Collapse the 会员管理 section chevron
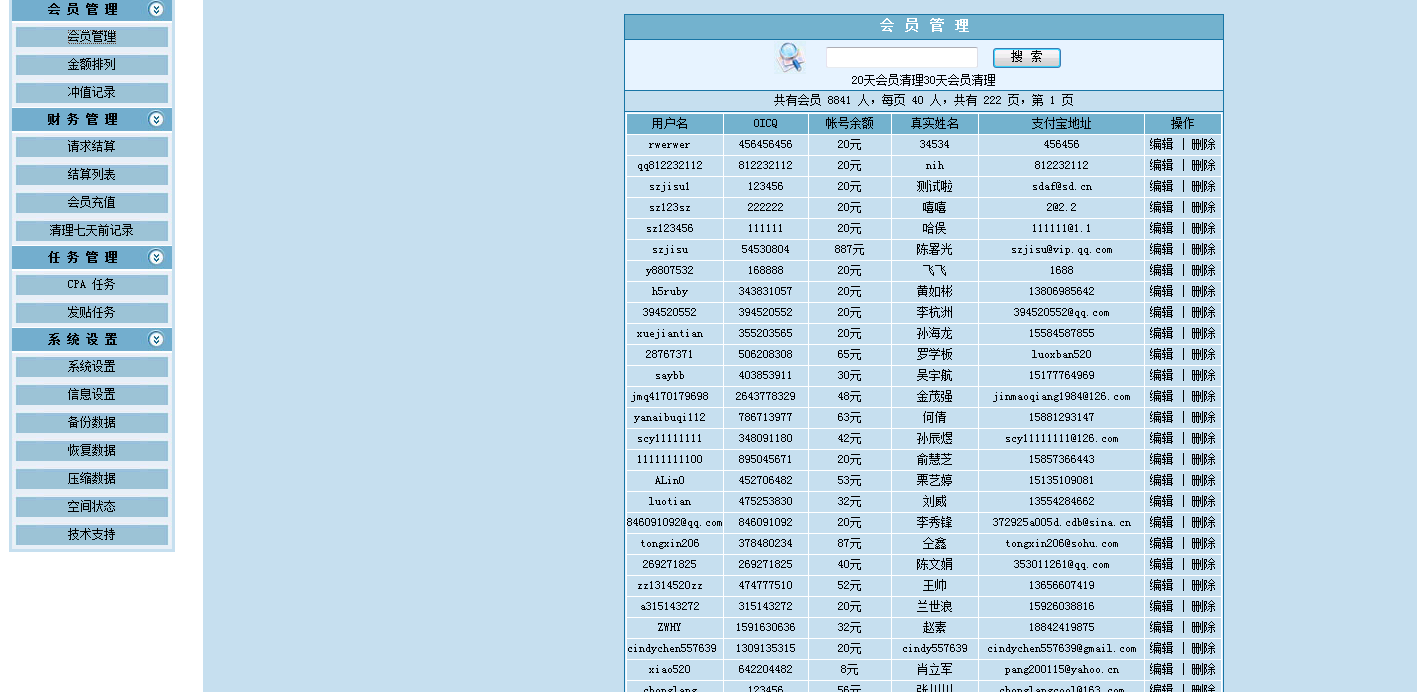 click(x=156, y=9)
